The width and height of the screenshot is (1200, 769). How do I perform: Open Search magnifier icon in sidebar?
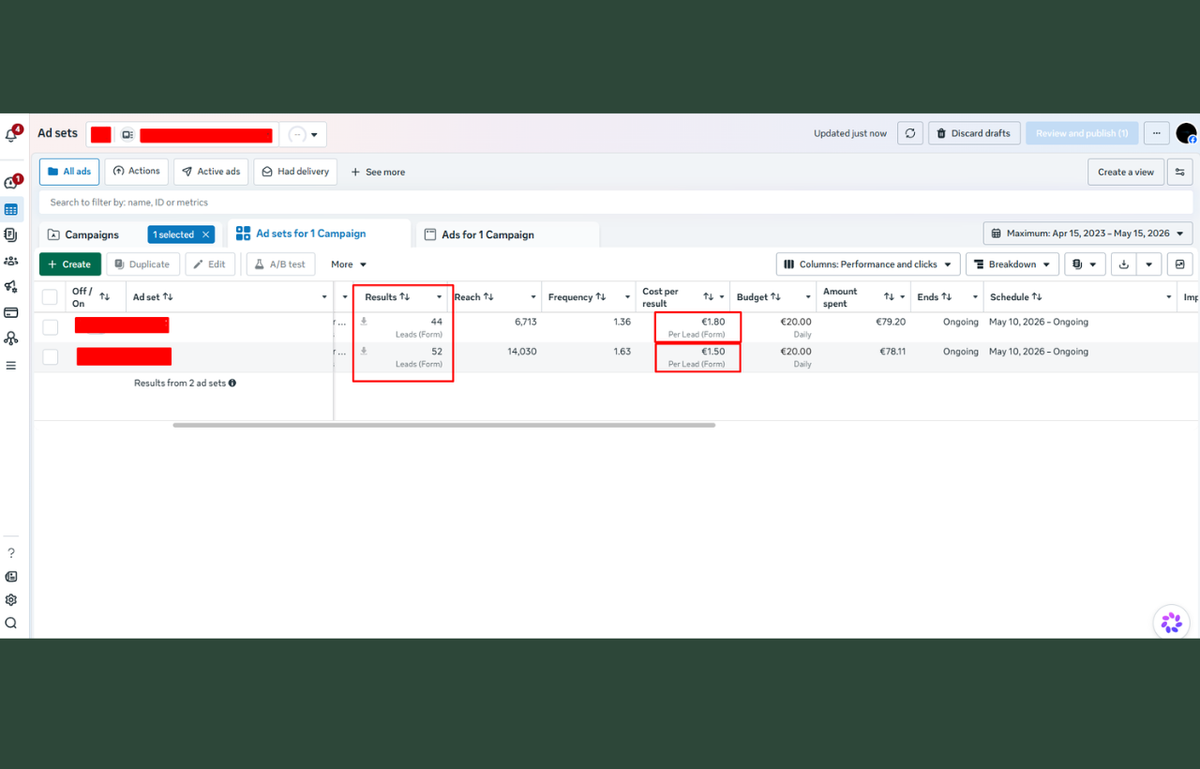coord(11,623)
